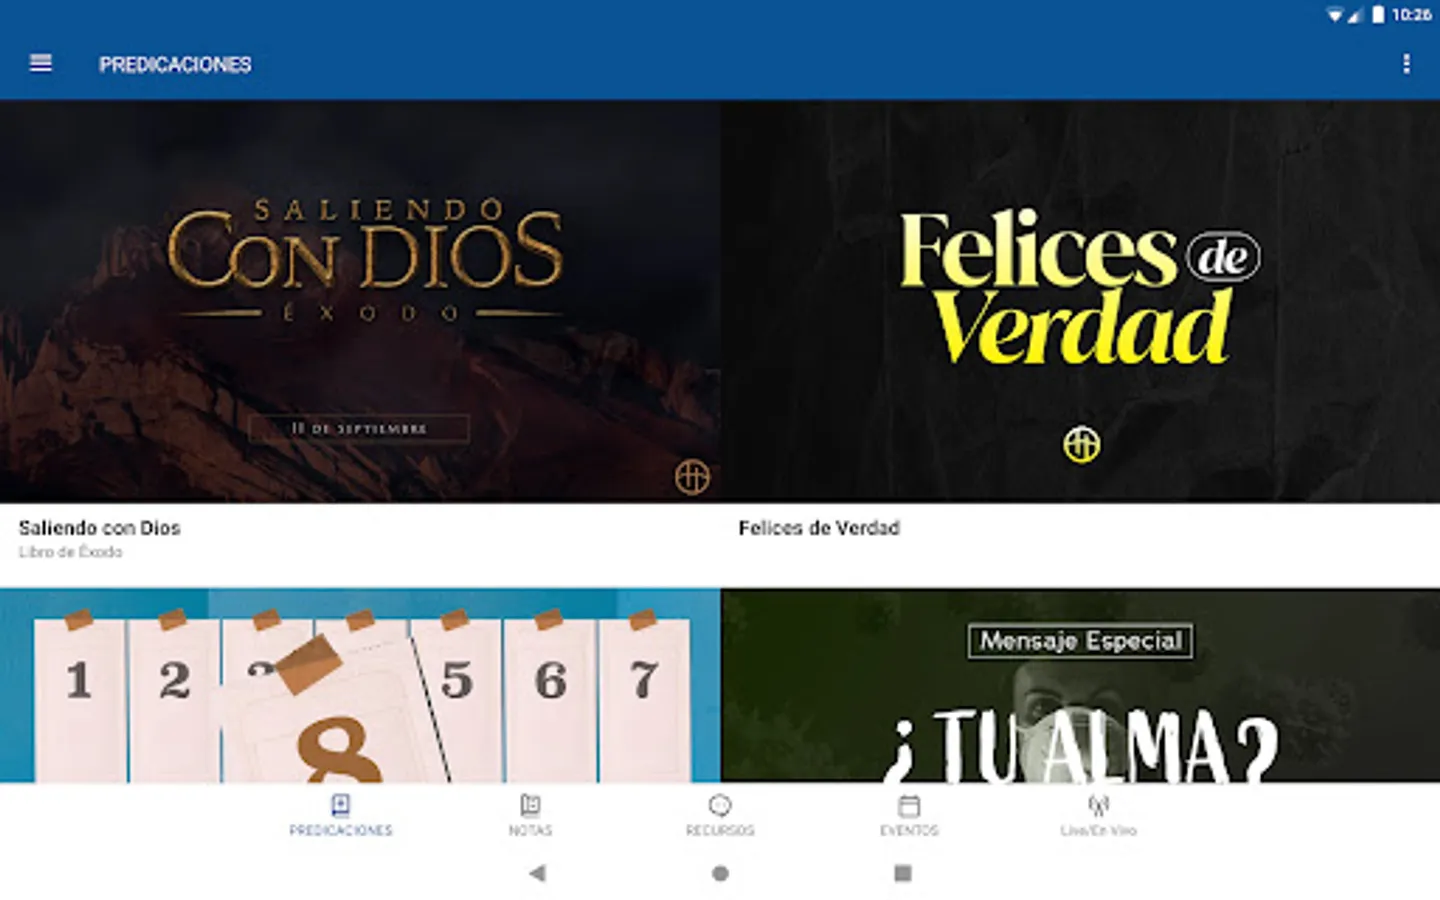Viewport: 1440px width, 900px height.
Task: Open the hamburger navigation menu
Action: pos(41,64)
